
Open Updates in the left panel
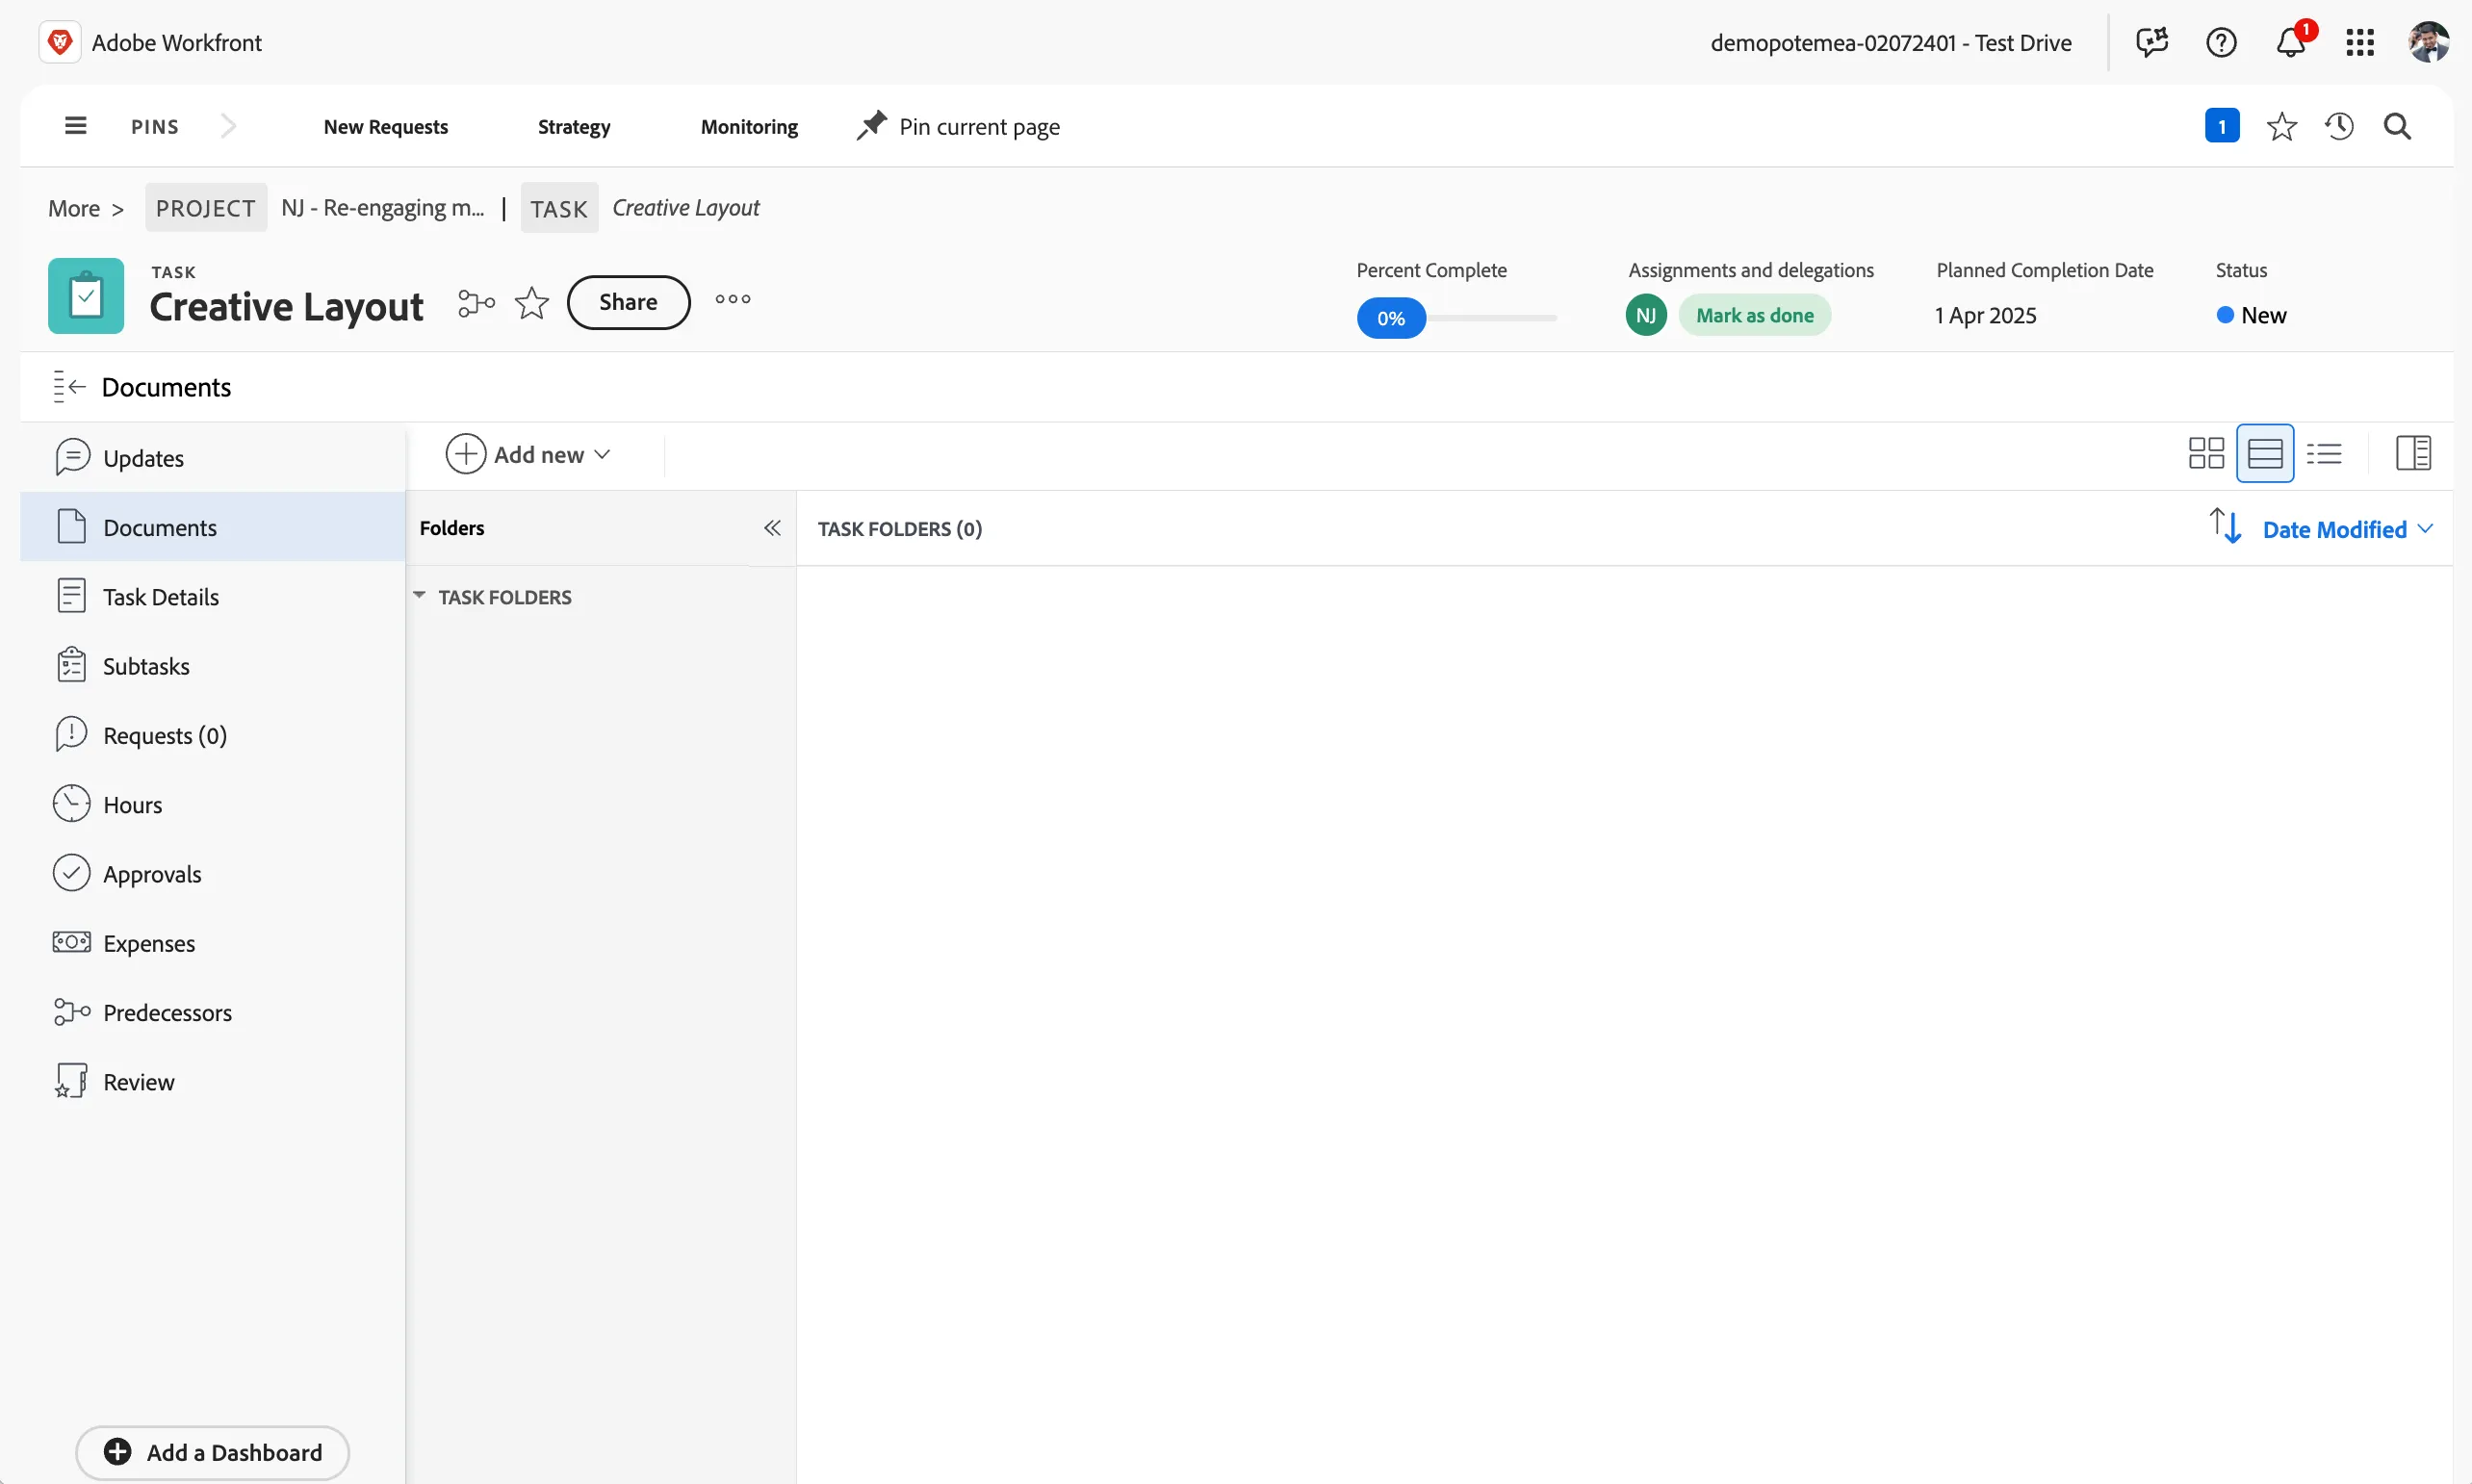coord(213,458)
